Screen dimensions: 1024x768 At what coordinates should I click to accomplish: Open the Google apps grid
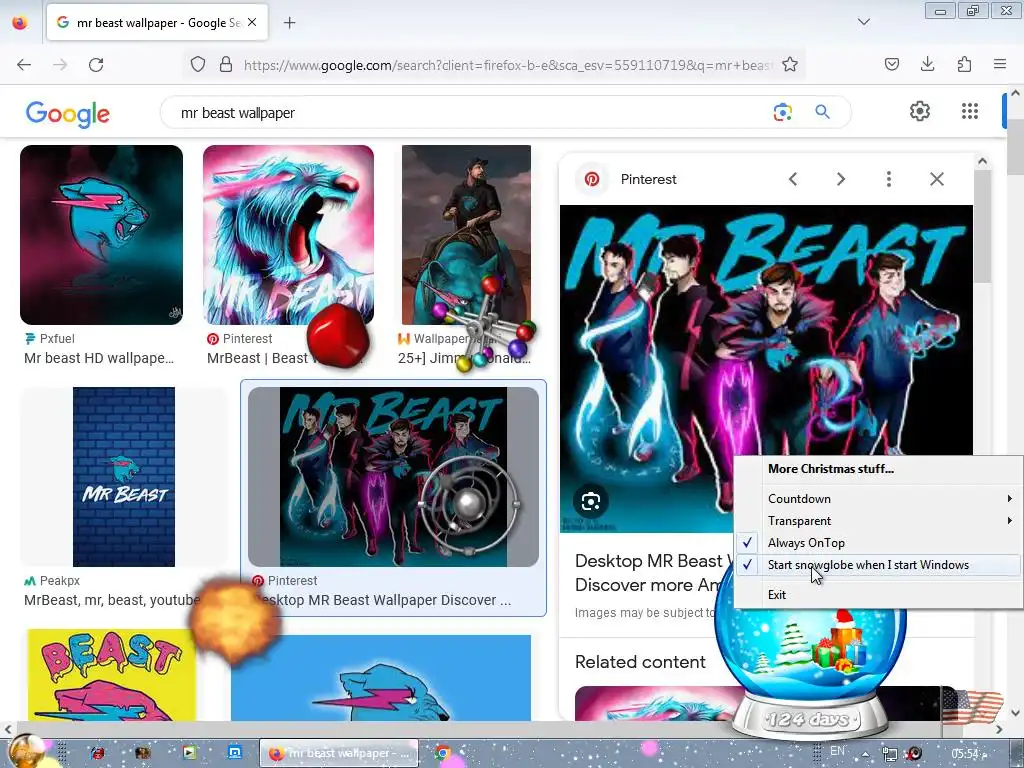[970, 111]
